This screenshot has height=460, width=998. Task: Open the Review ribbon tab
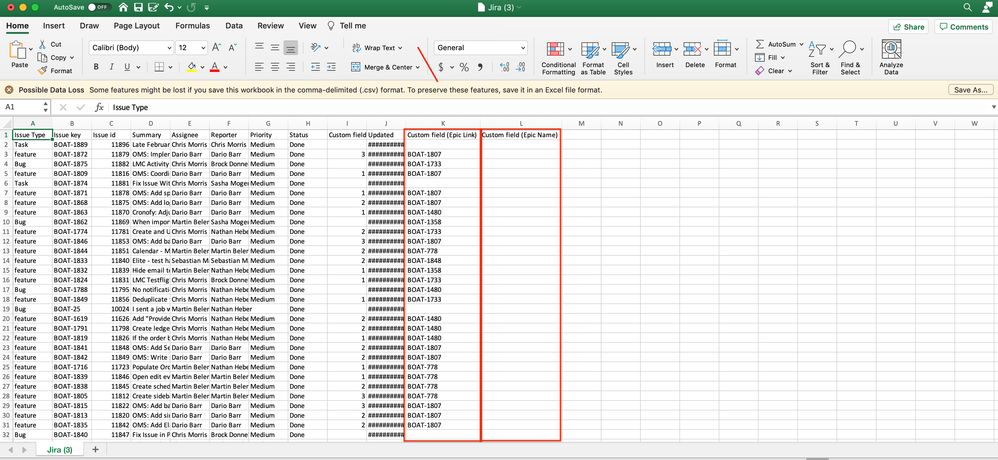pos(271,26)
